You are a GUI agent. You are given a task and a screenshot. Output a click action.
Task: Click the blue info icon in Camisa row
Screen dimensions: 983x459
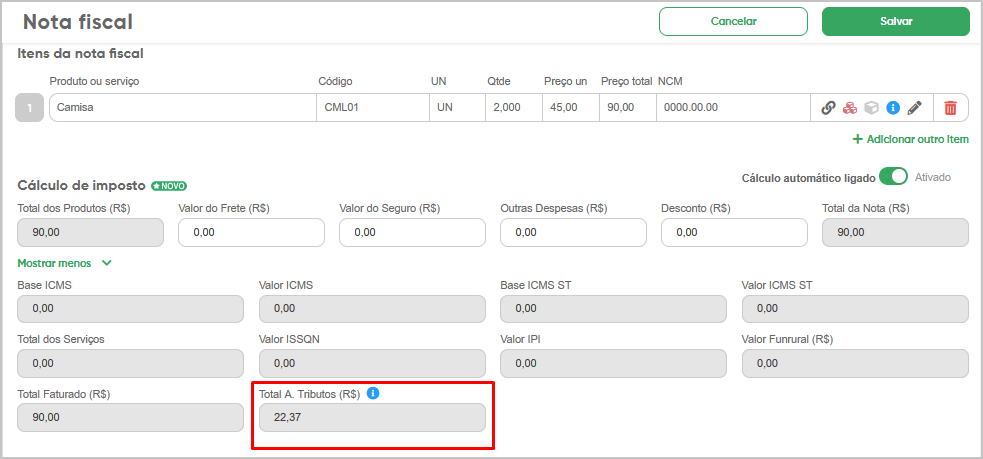click(893, 108)
